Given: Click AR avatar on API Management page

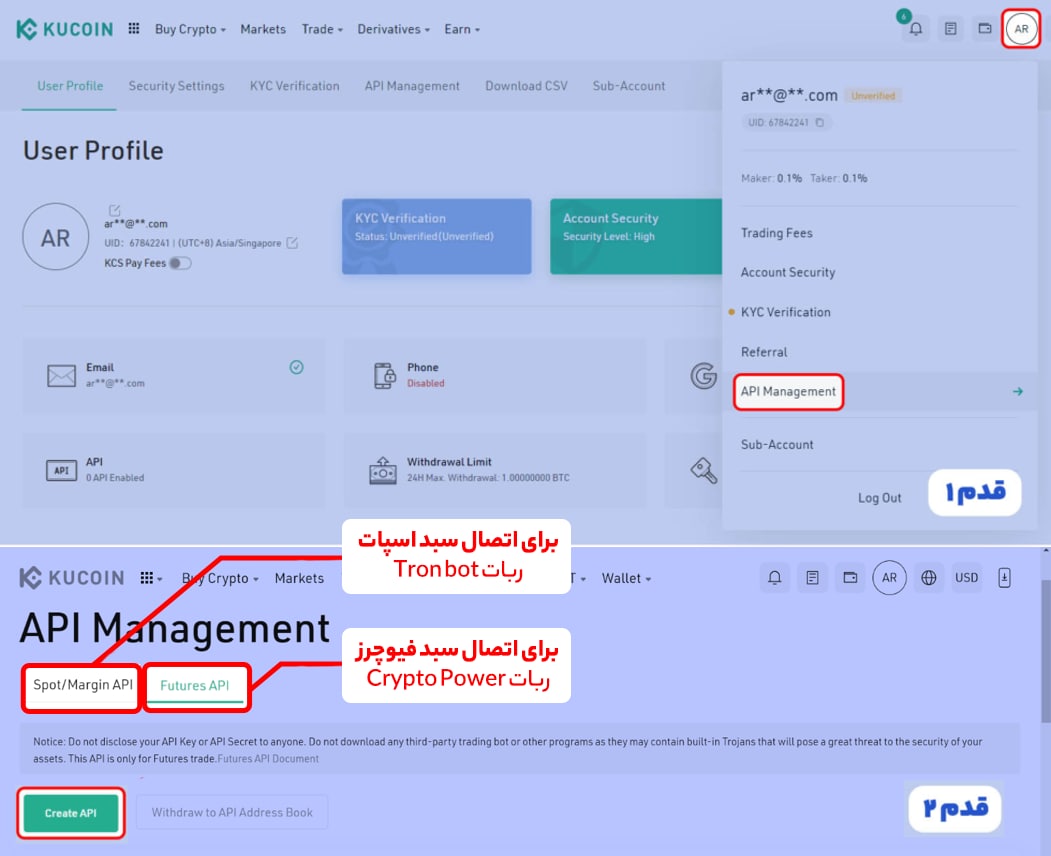Looking at the screenshot, I should click(x=889, y=577).
